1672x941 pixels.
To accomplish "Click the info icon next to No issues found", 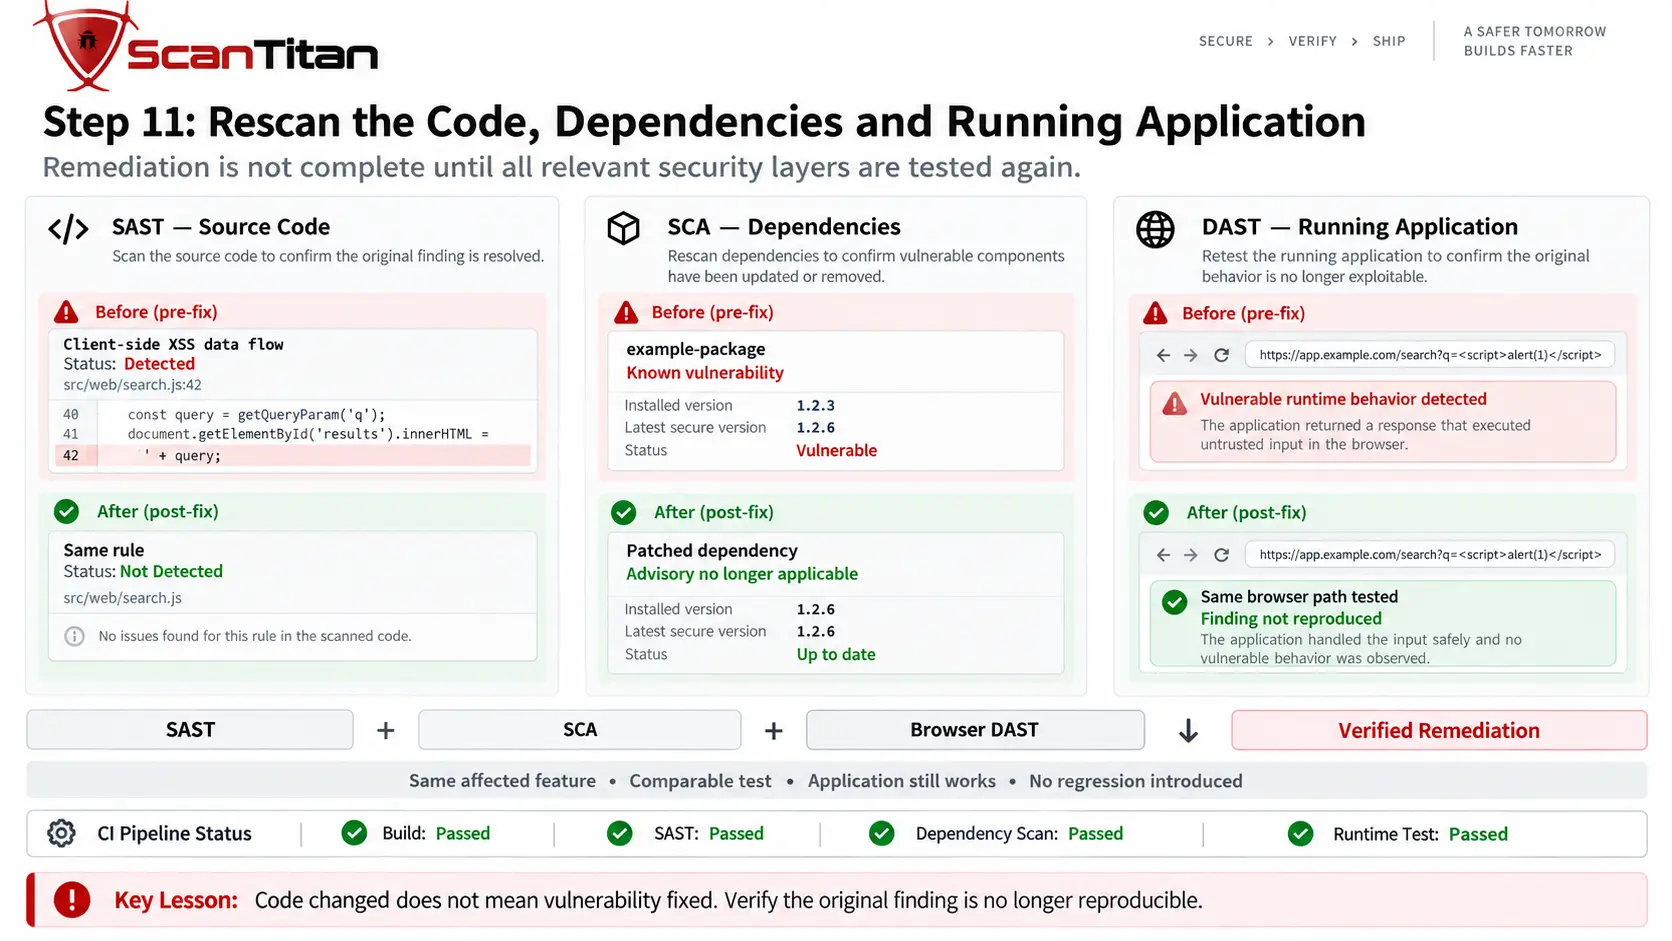I will [x=74, y=636].
